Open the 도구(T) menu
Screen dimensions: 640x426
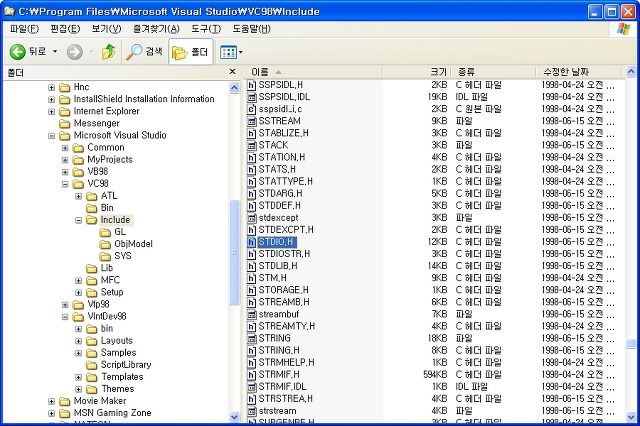(206, 29)
